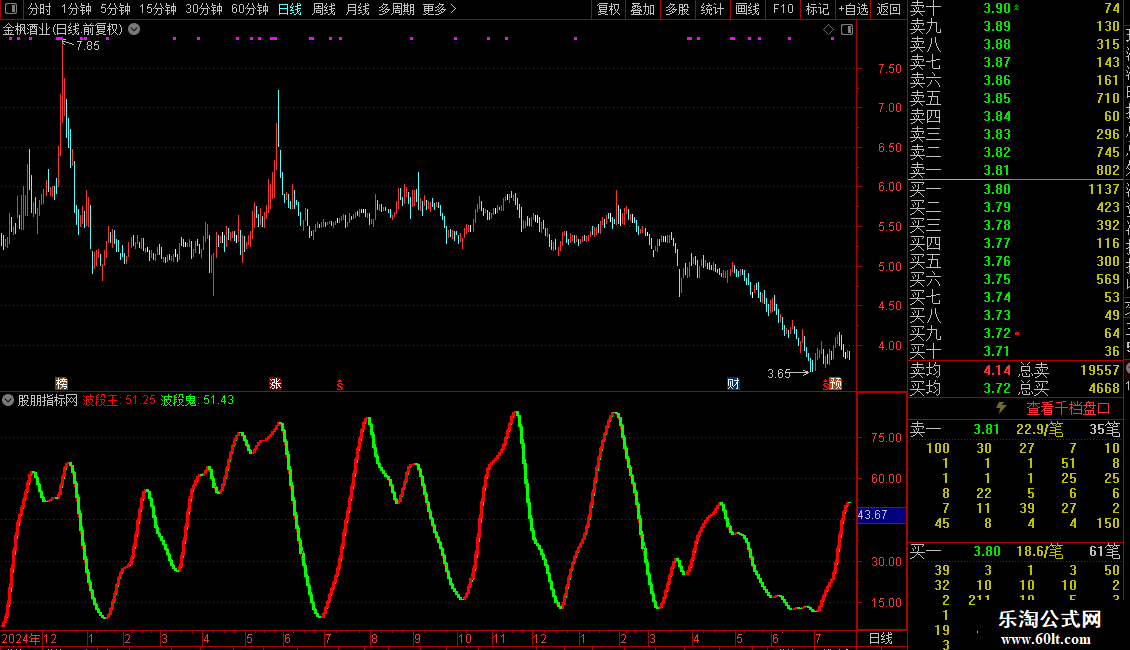Expand the 更多 periods menu
The height and width of the screenshot is (650, 1130).
(x=440, y=9)
